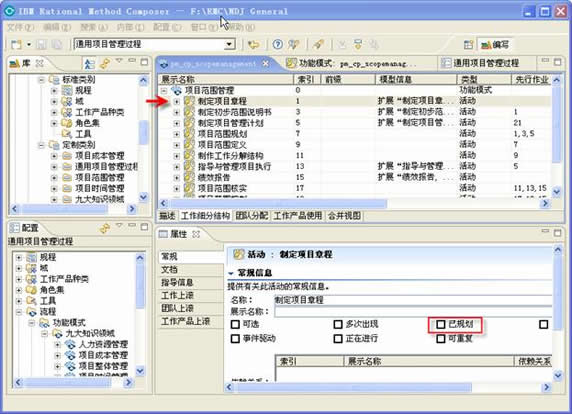Image resolution: width=572 pixels, height=414 pixels.
Task: Click the New toolbar icon
Action: coord(16,45)
